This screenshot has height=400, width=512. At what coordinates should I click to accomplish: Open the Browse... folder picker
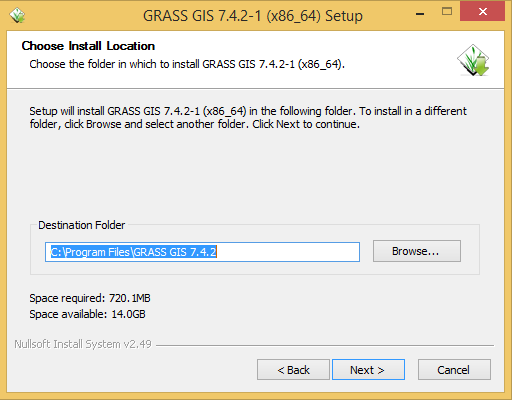417,251
